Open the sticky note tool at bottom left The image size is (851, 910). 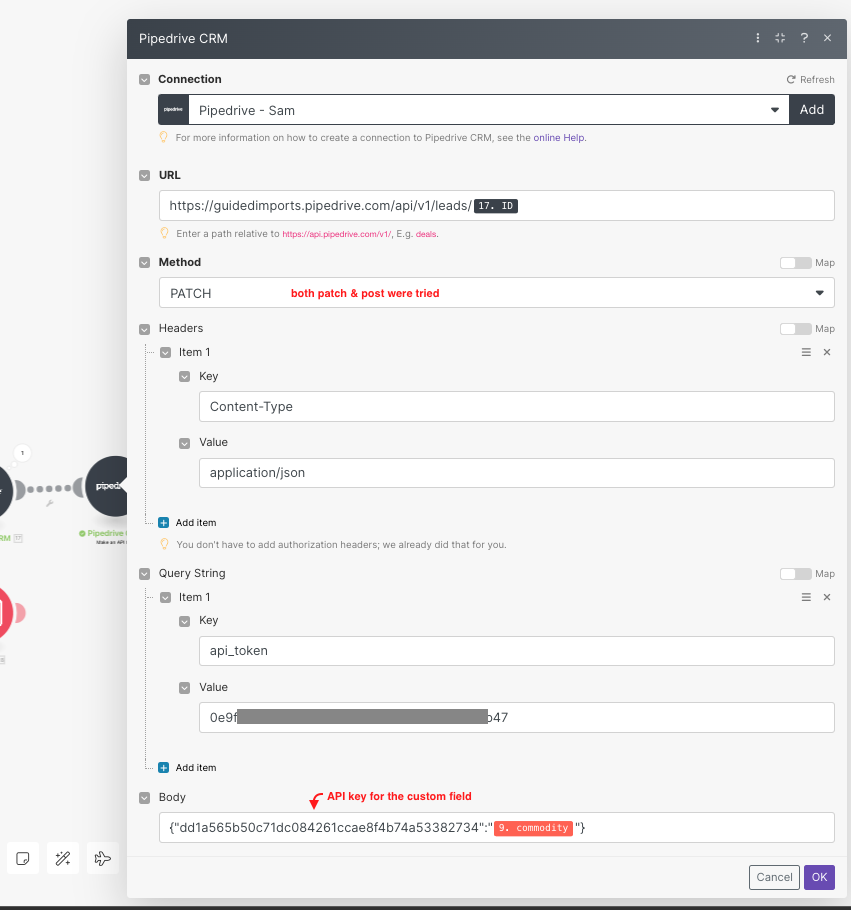[22, 858]
